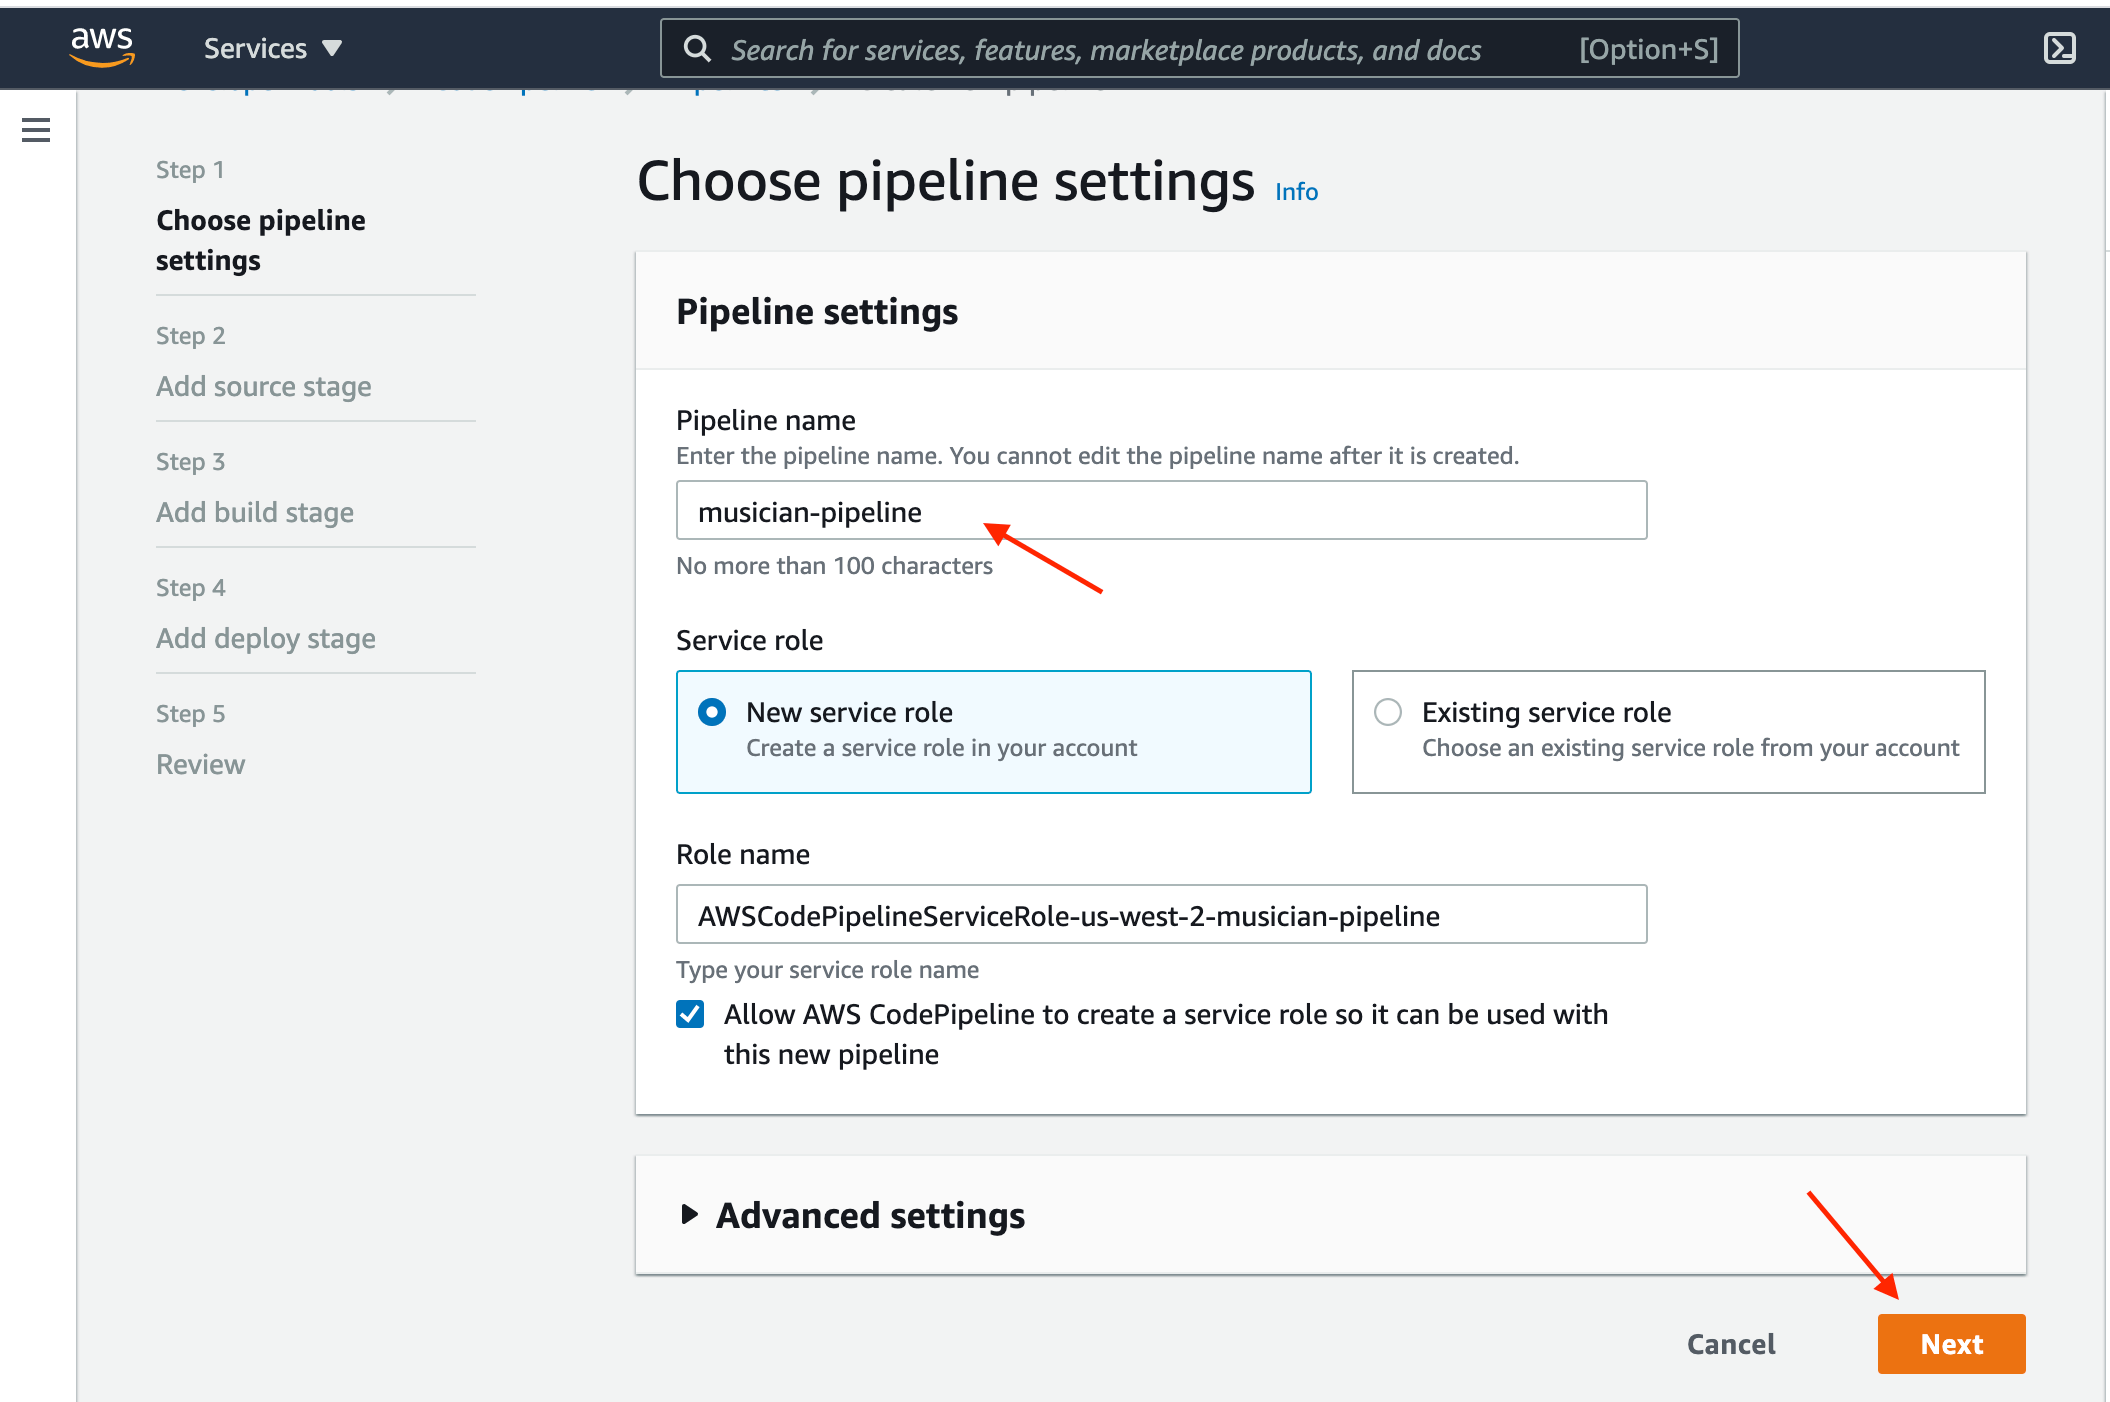2110x1402 pixels.
Task: Select Step 2 Add source stage
Action: [x=263, y=386]
